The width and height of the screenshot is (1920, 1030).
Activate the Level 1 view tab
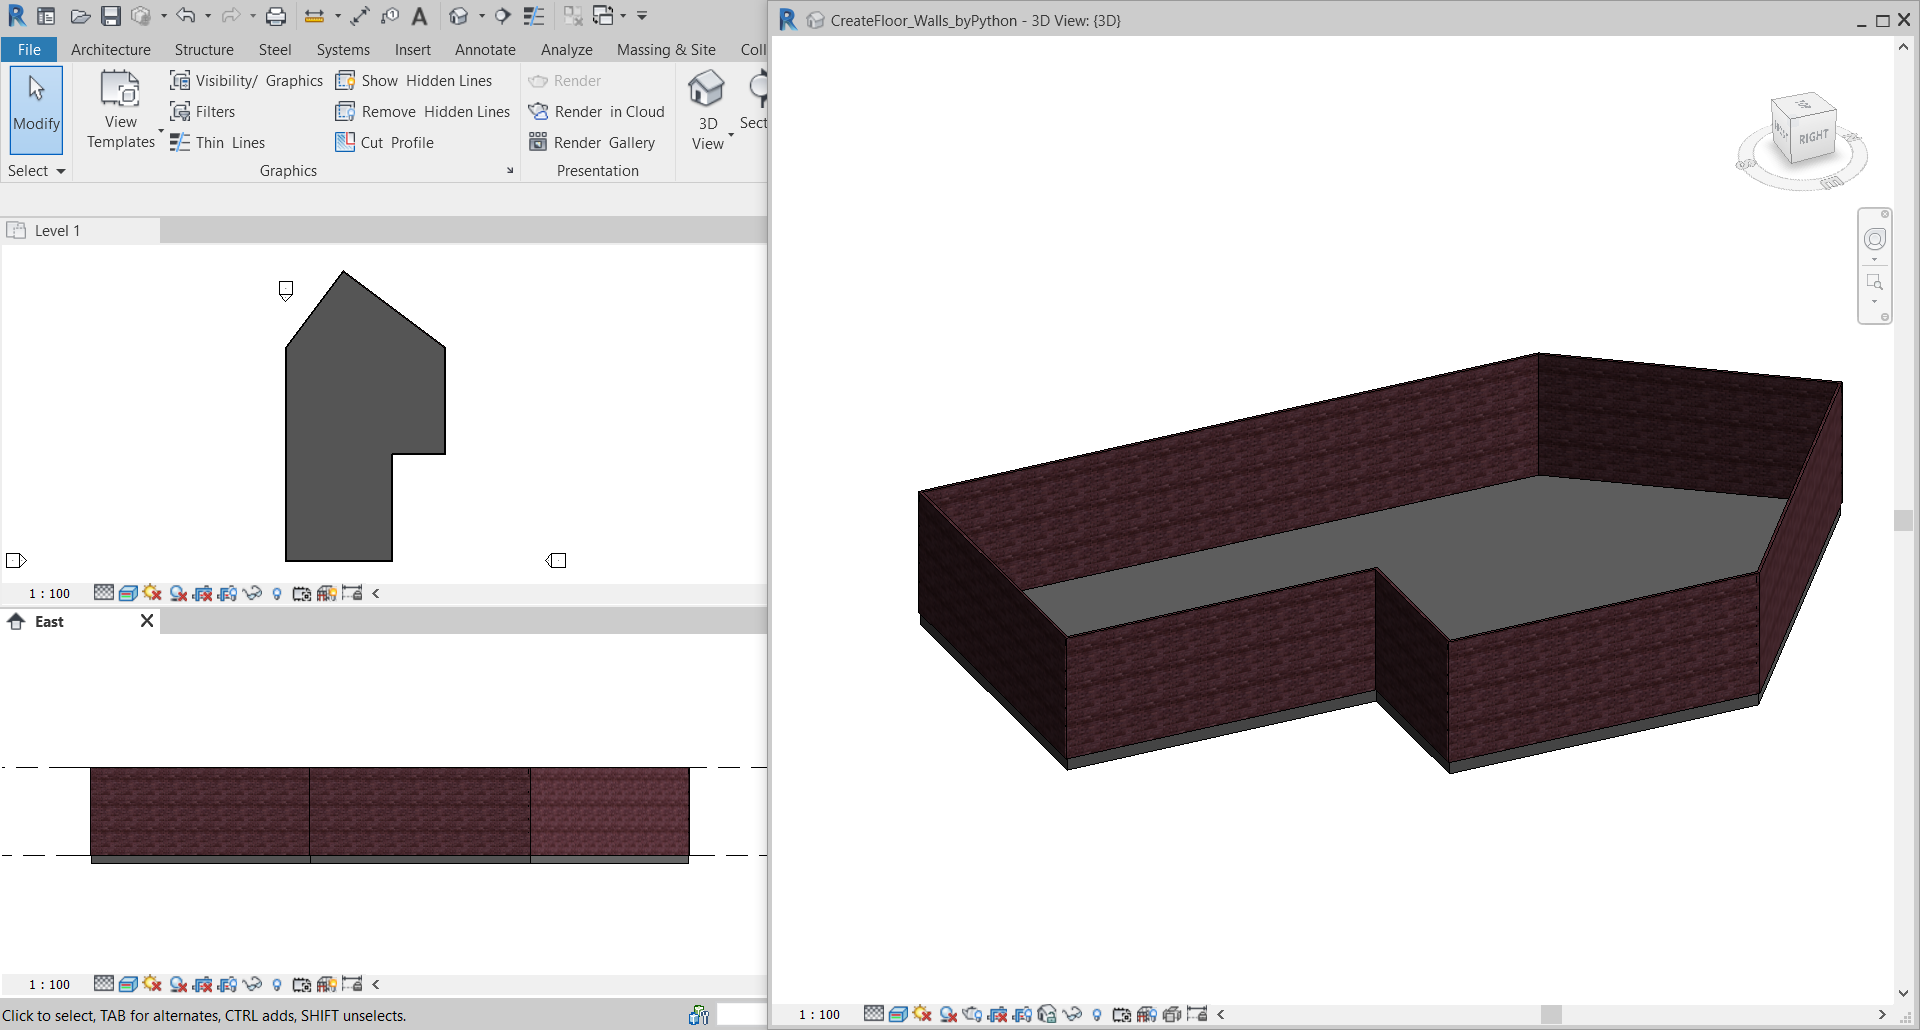pos(80,231)
